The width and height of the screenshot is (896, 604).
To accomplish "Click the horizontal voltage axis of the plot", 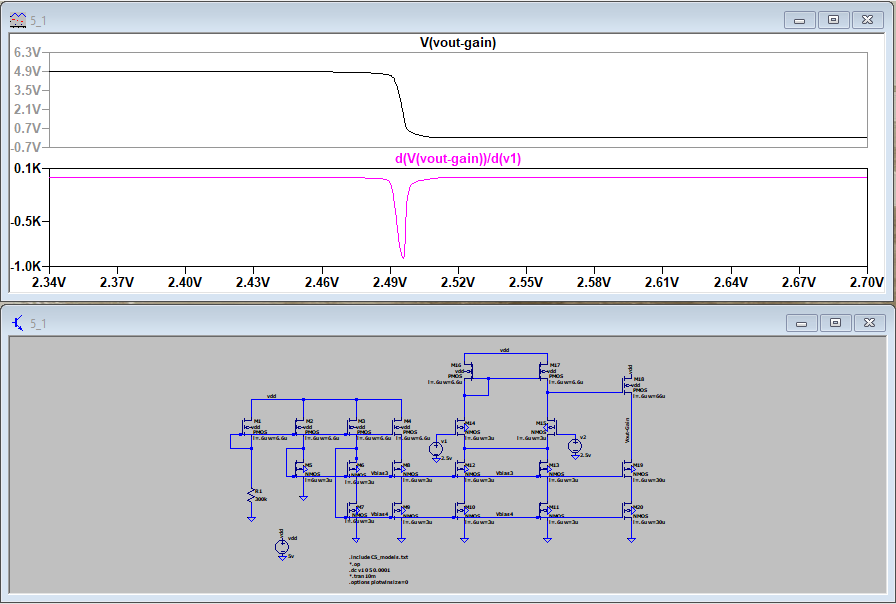I will pyautogui.click(x=457, y=283).
